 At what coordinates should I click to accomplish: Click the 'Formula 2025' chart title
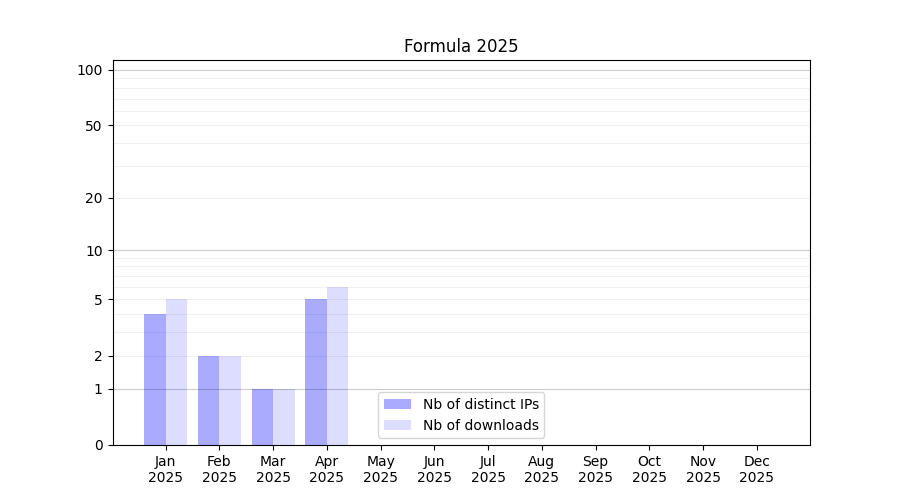pyautogui.click(x=461, y=46)
